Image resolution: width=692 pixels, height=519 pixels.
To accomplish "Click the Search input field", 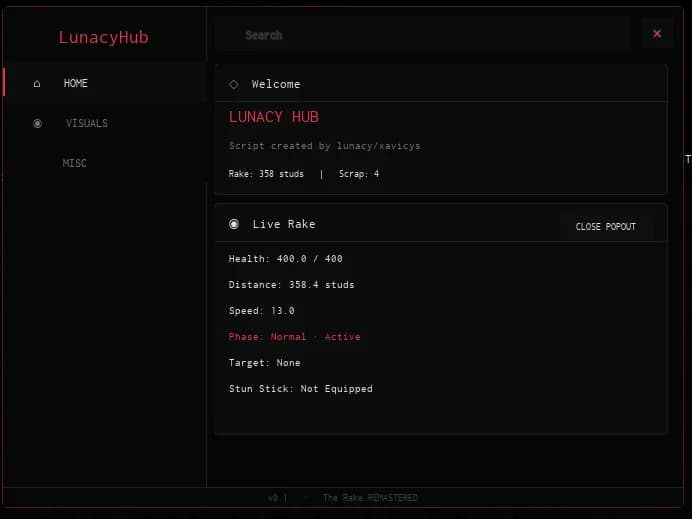I will click(424, 35).
